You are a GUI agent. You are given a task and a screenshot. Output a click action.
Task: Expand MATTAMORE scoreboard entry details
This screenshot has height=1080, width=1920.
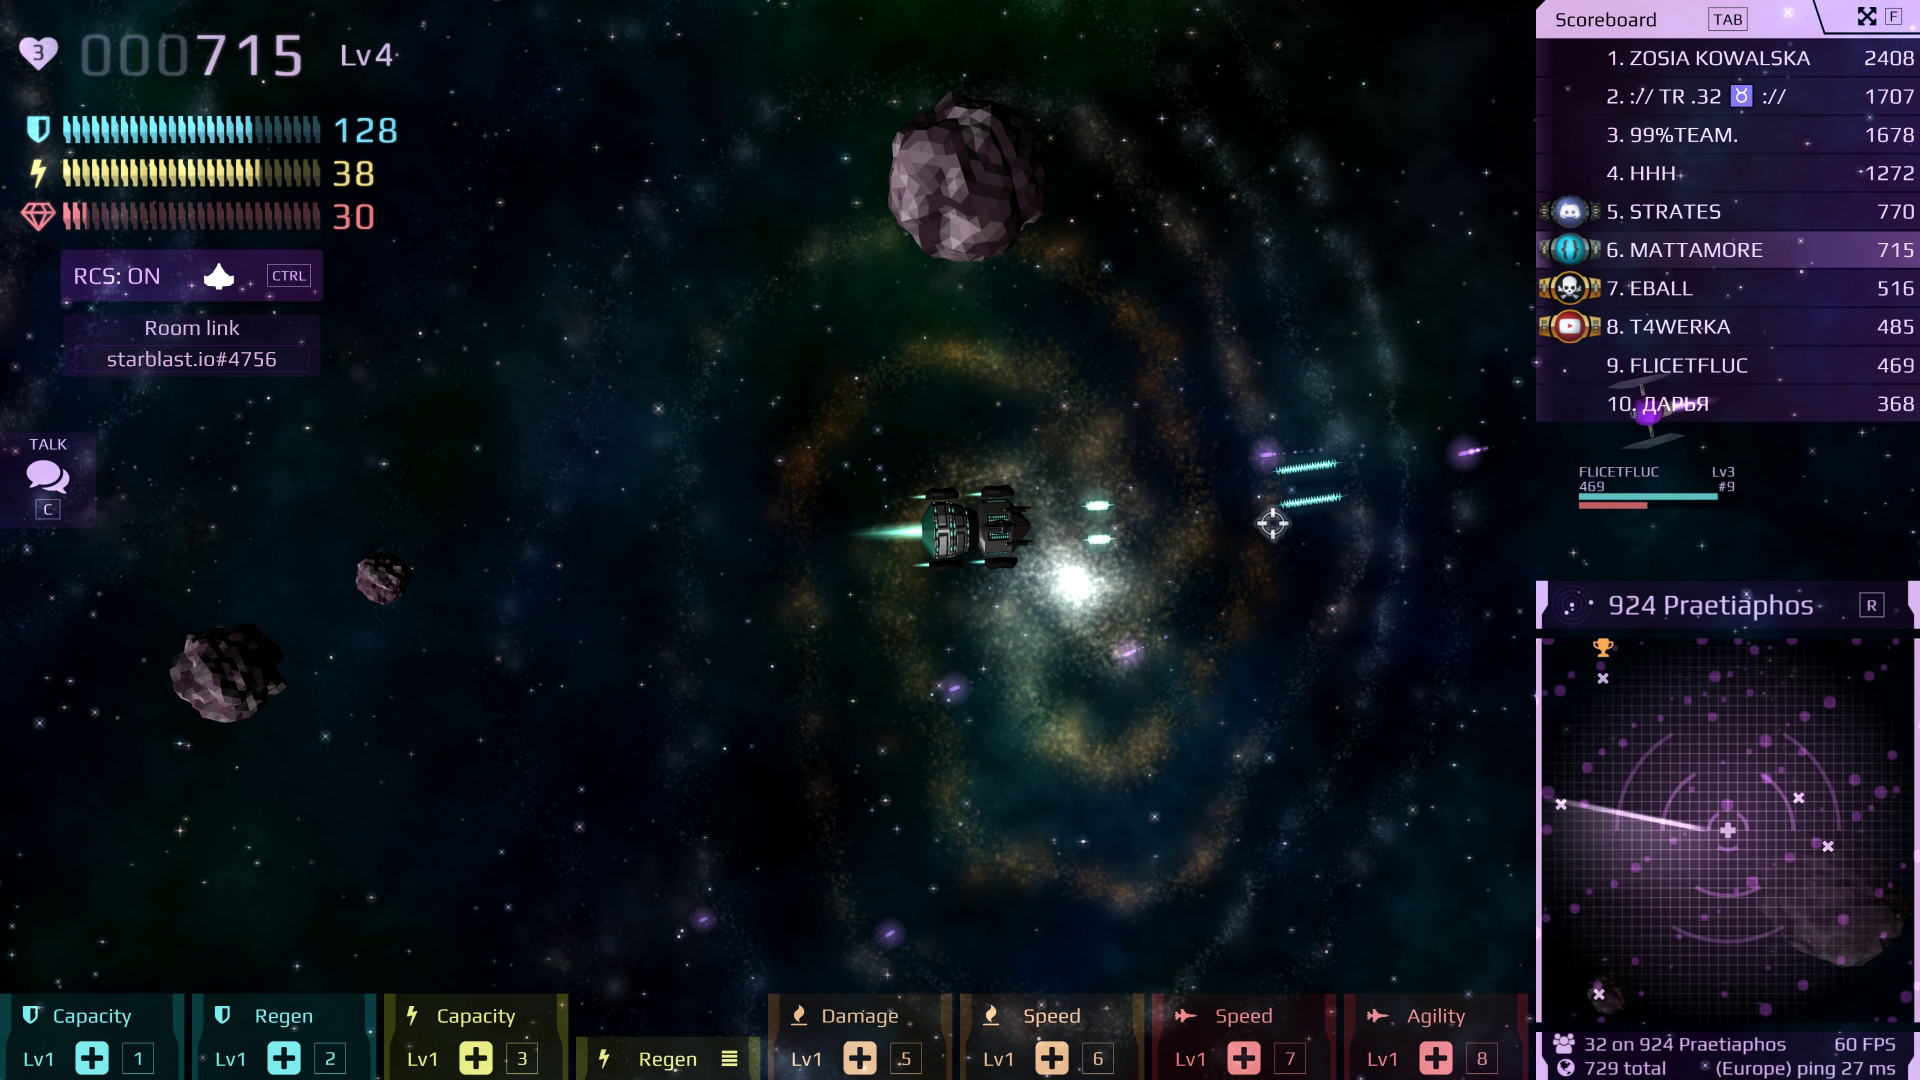[x=1727, y=249]
